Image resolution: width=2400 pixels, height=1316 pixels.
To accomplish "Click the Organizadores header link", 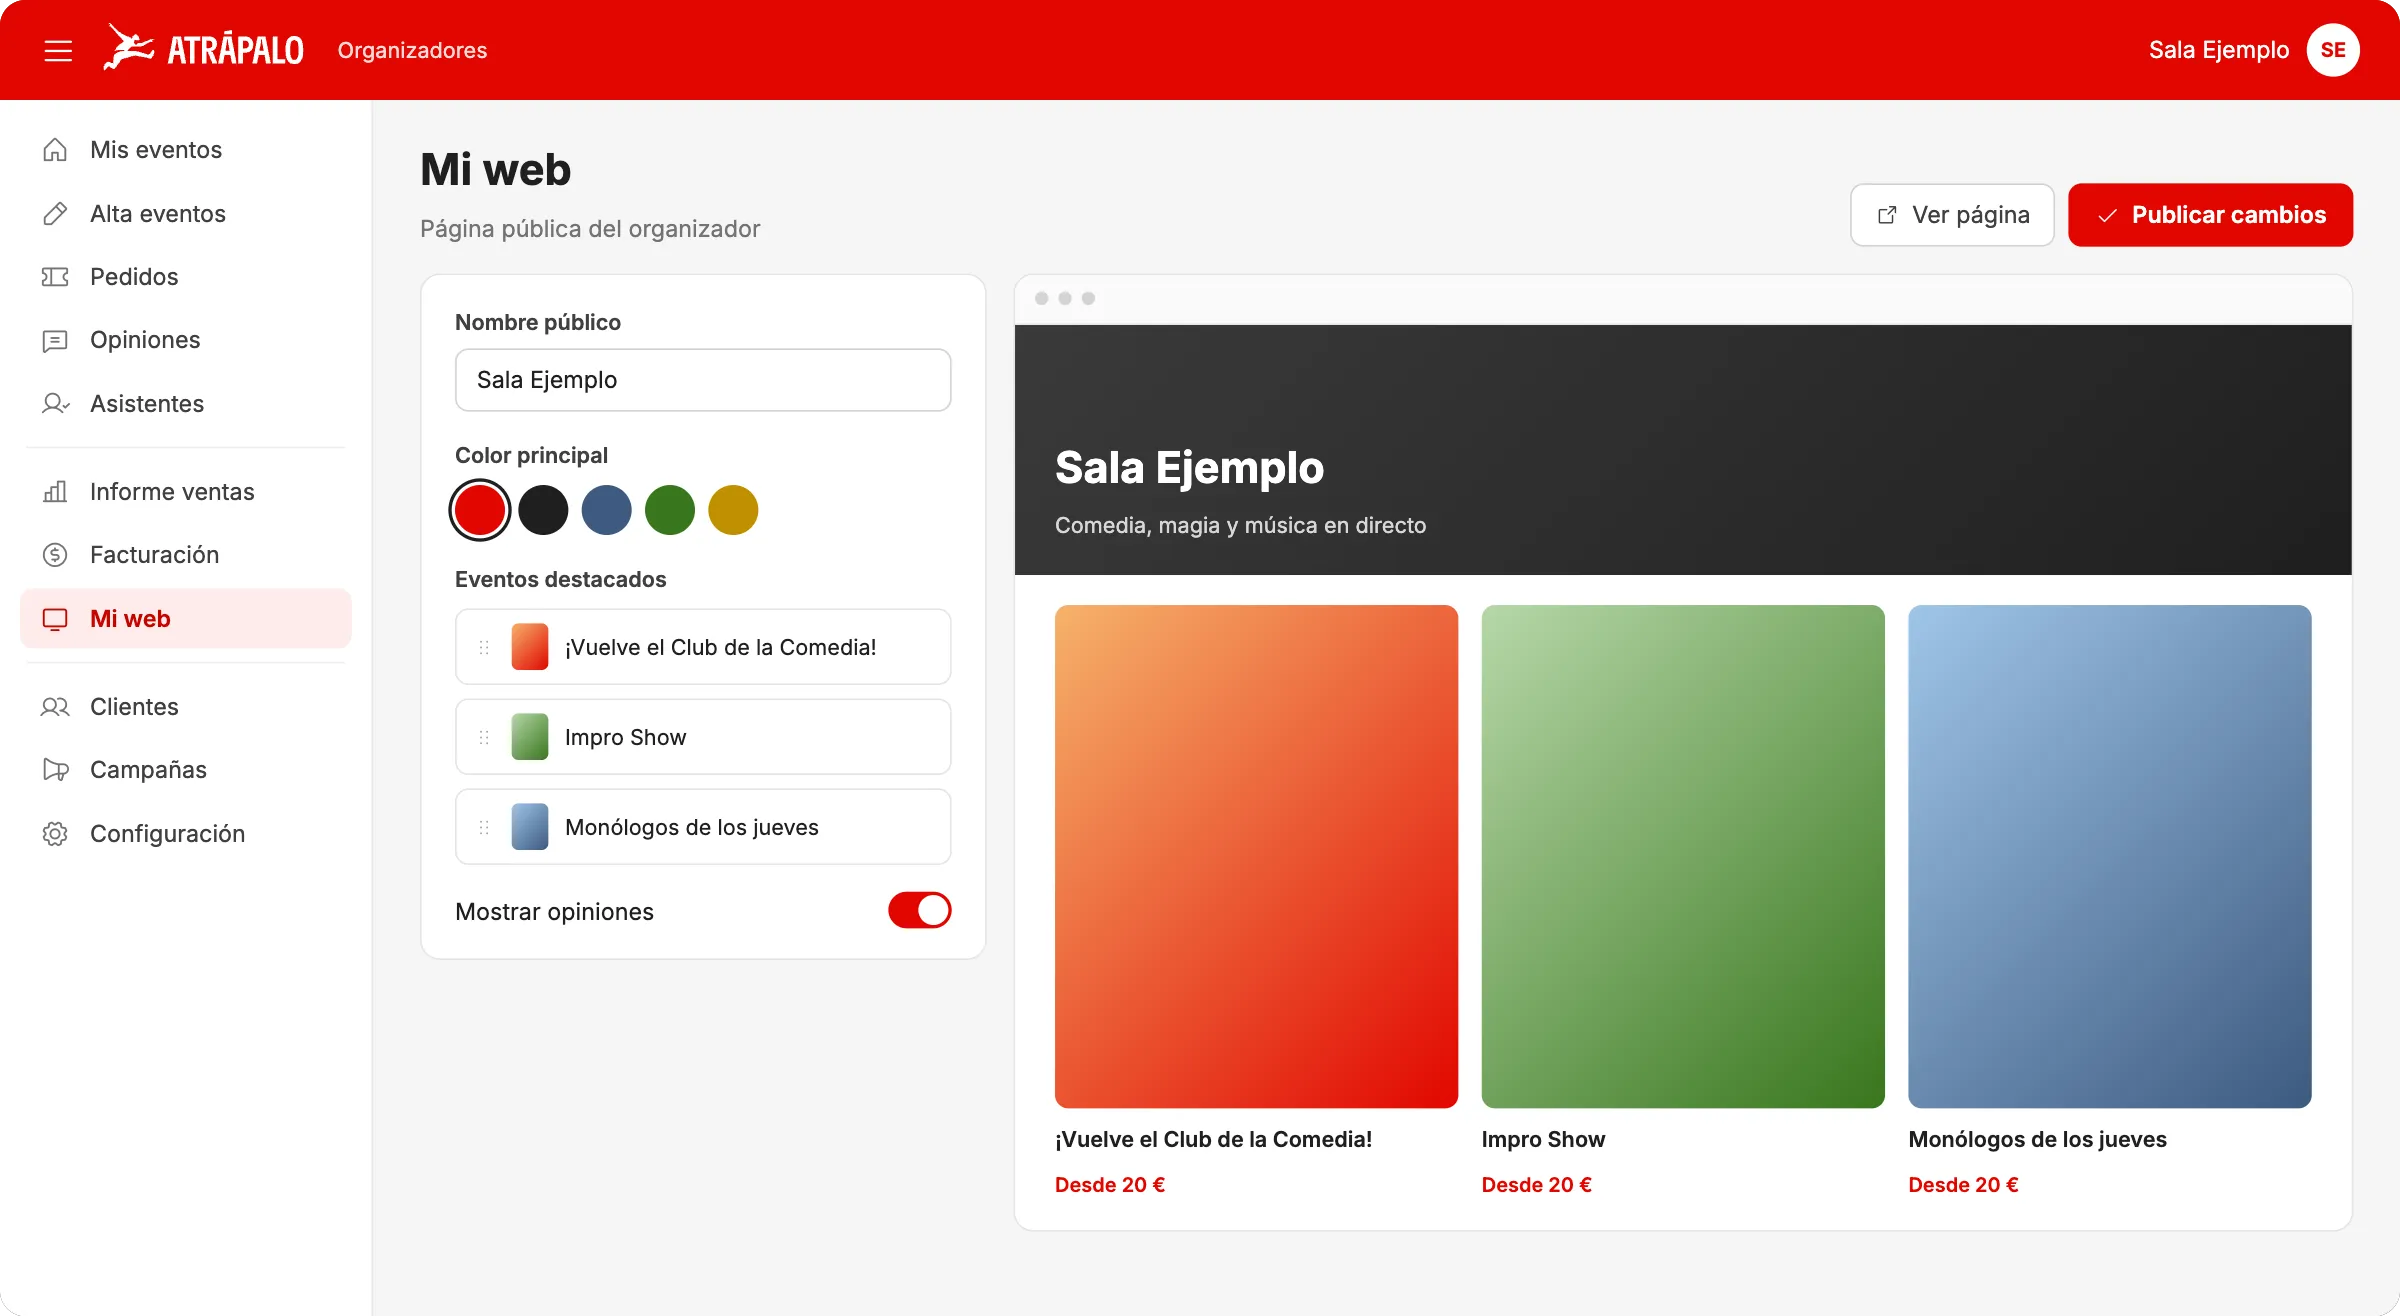I will 412,50.
